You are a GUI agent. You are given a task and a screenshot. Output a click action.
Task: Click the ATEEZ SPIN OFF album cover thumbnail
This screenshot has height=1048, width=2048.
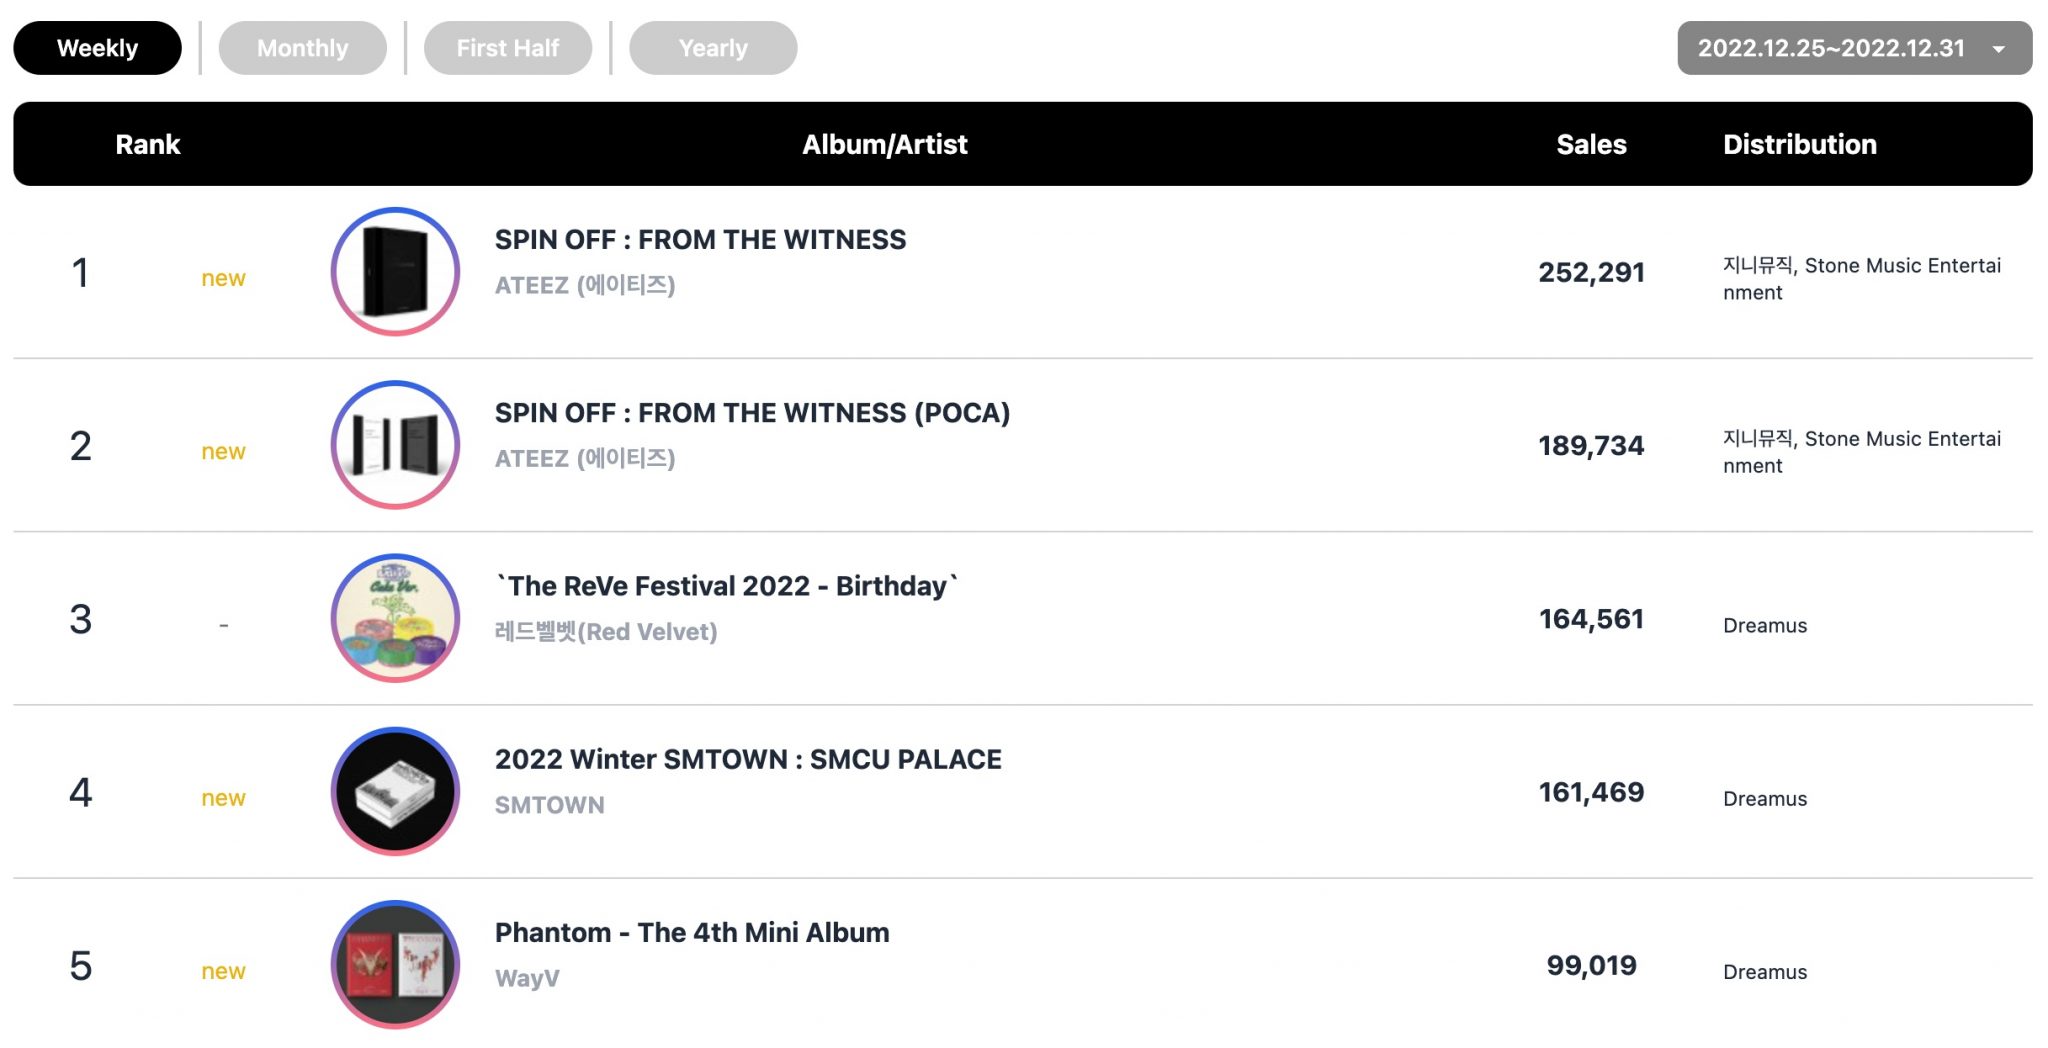point(394,271)
